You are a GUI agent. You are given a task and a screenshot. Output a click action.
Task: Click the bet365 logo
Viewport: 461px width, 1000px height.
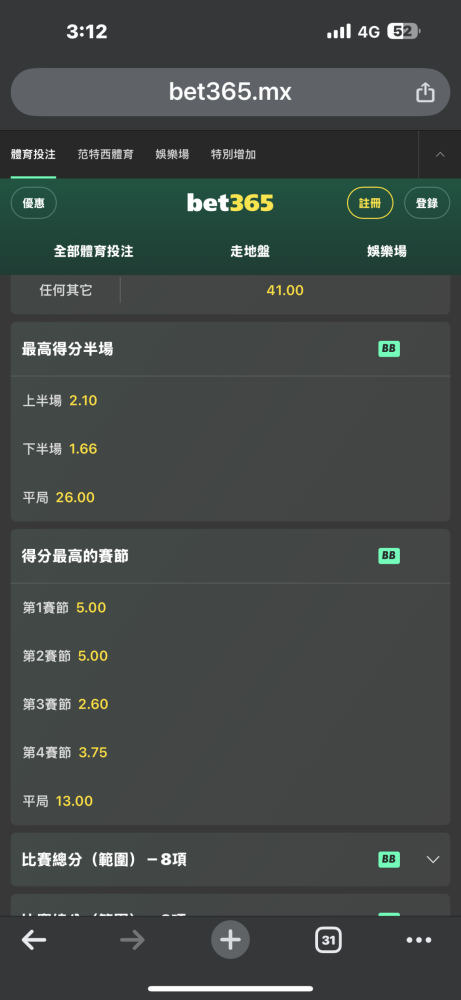[x=230, y=203]
